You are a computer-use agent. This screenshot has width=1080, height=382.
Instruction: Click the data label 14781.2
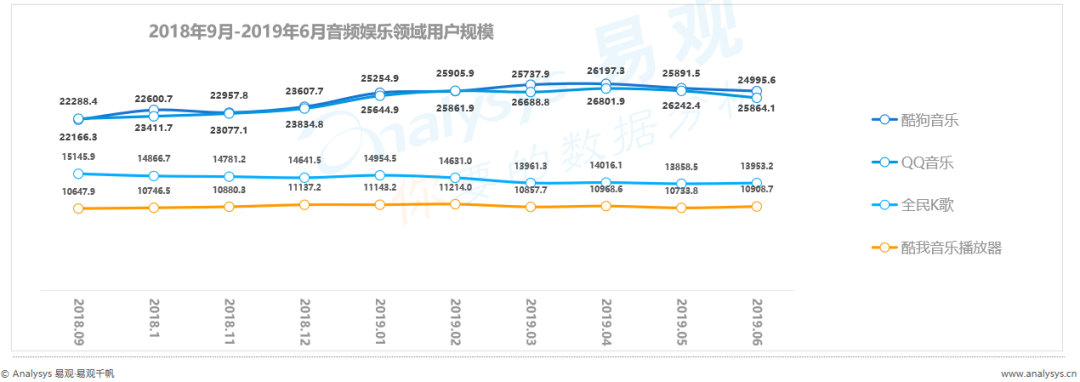tap(229, 160)
